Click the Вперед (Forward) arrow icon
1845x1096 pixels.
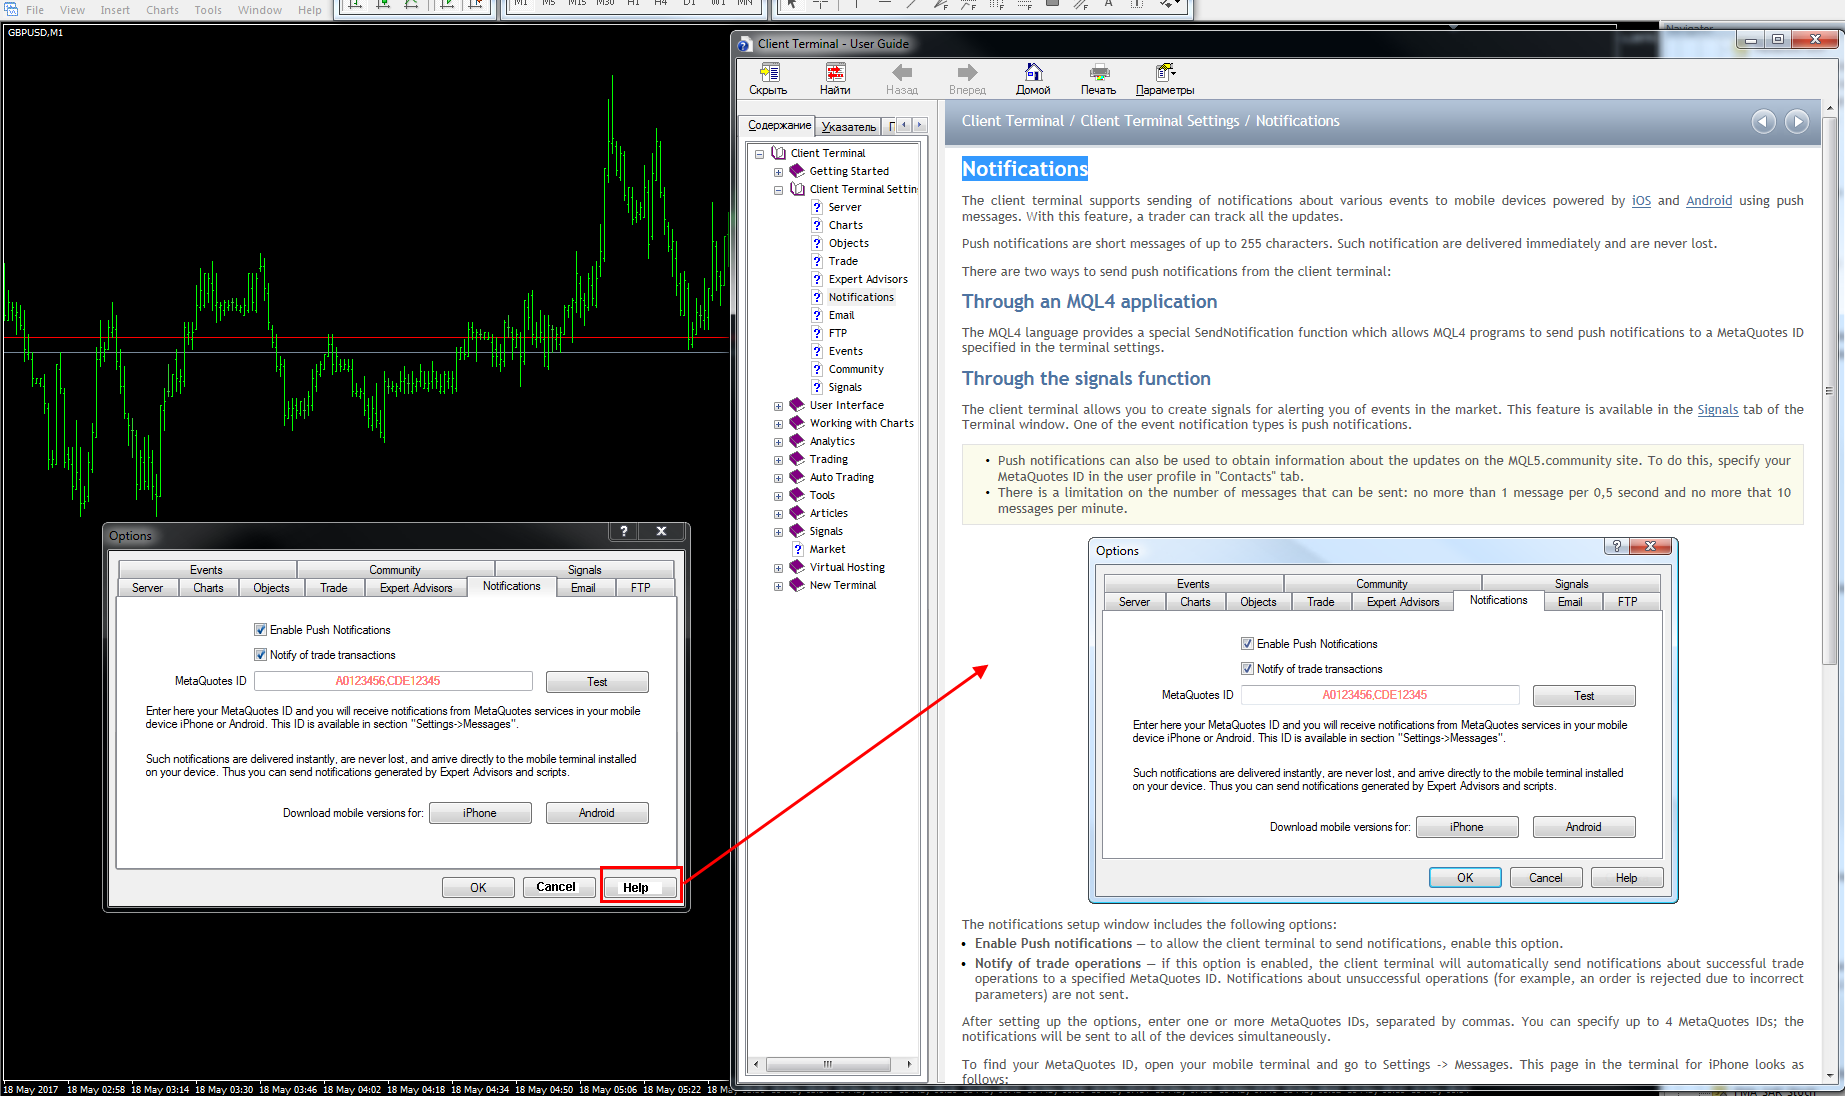click(967, 72)
